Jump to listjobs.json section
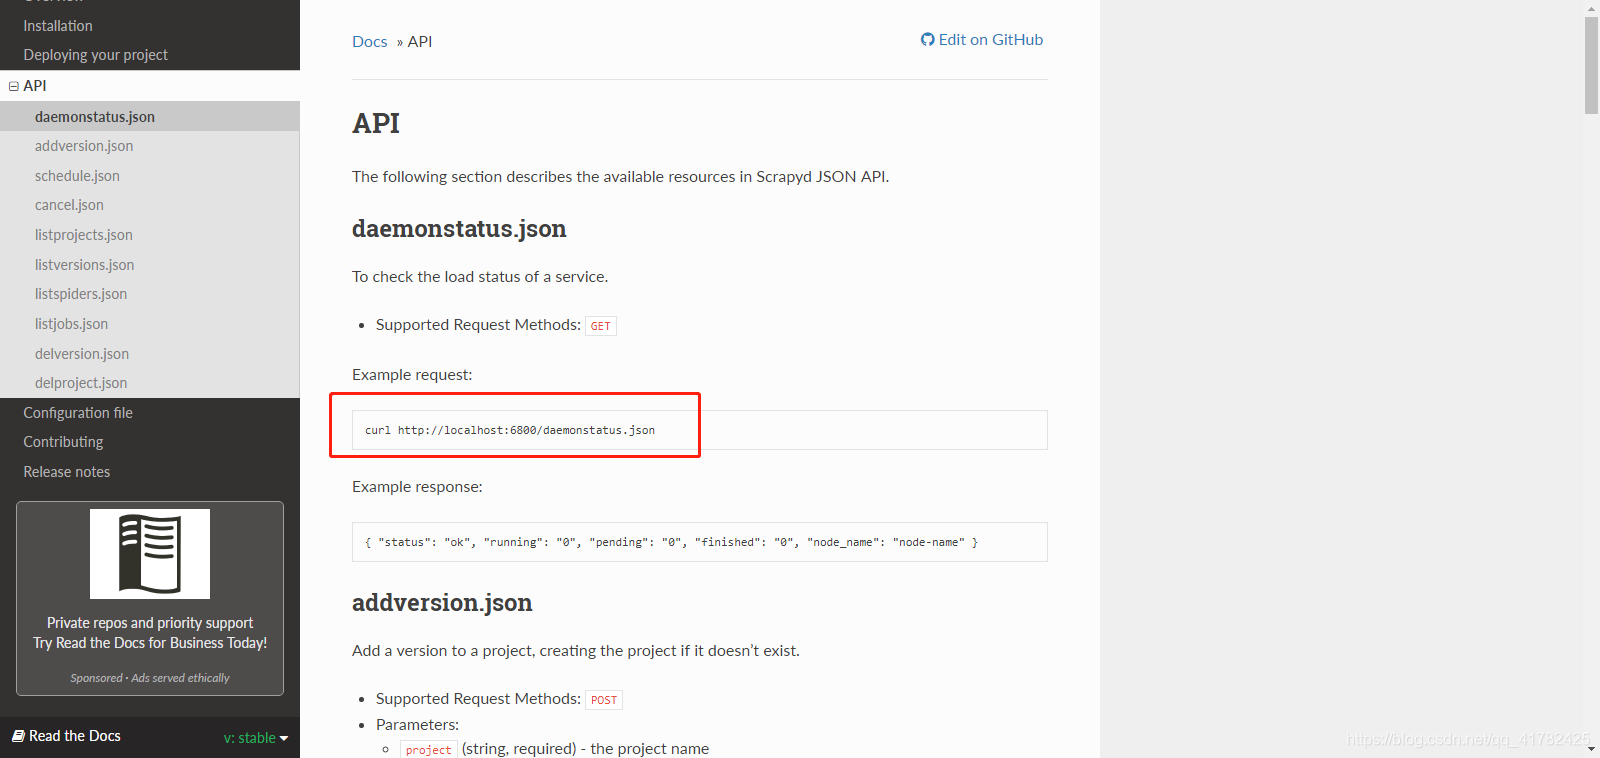The image size is (1600, 758). click(71, 324)
